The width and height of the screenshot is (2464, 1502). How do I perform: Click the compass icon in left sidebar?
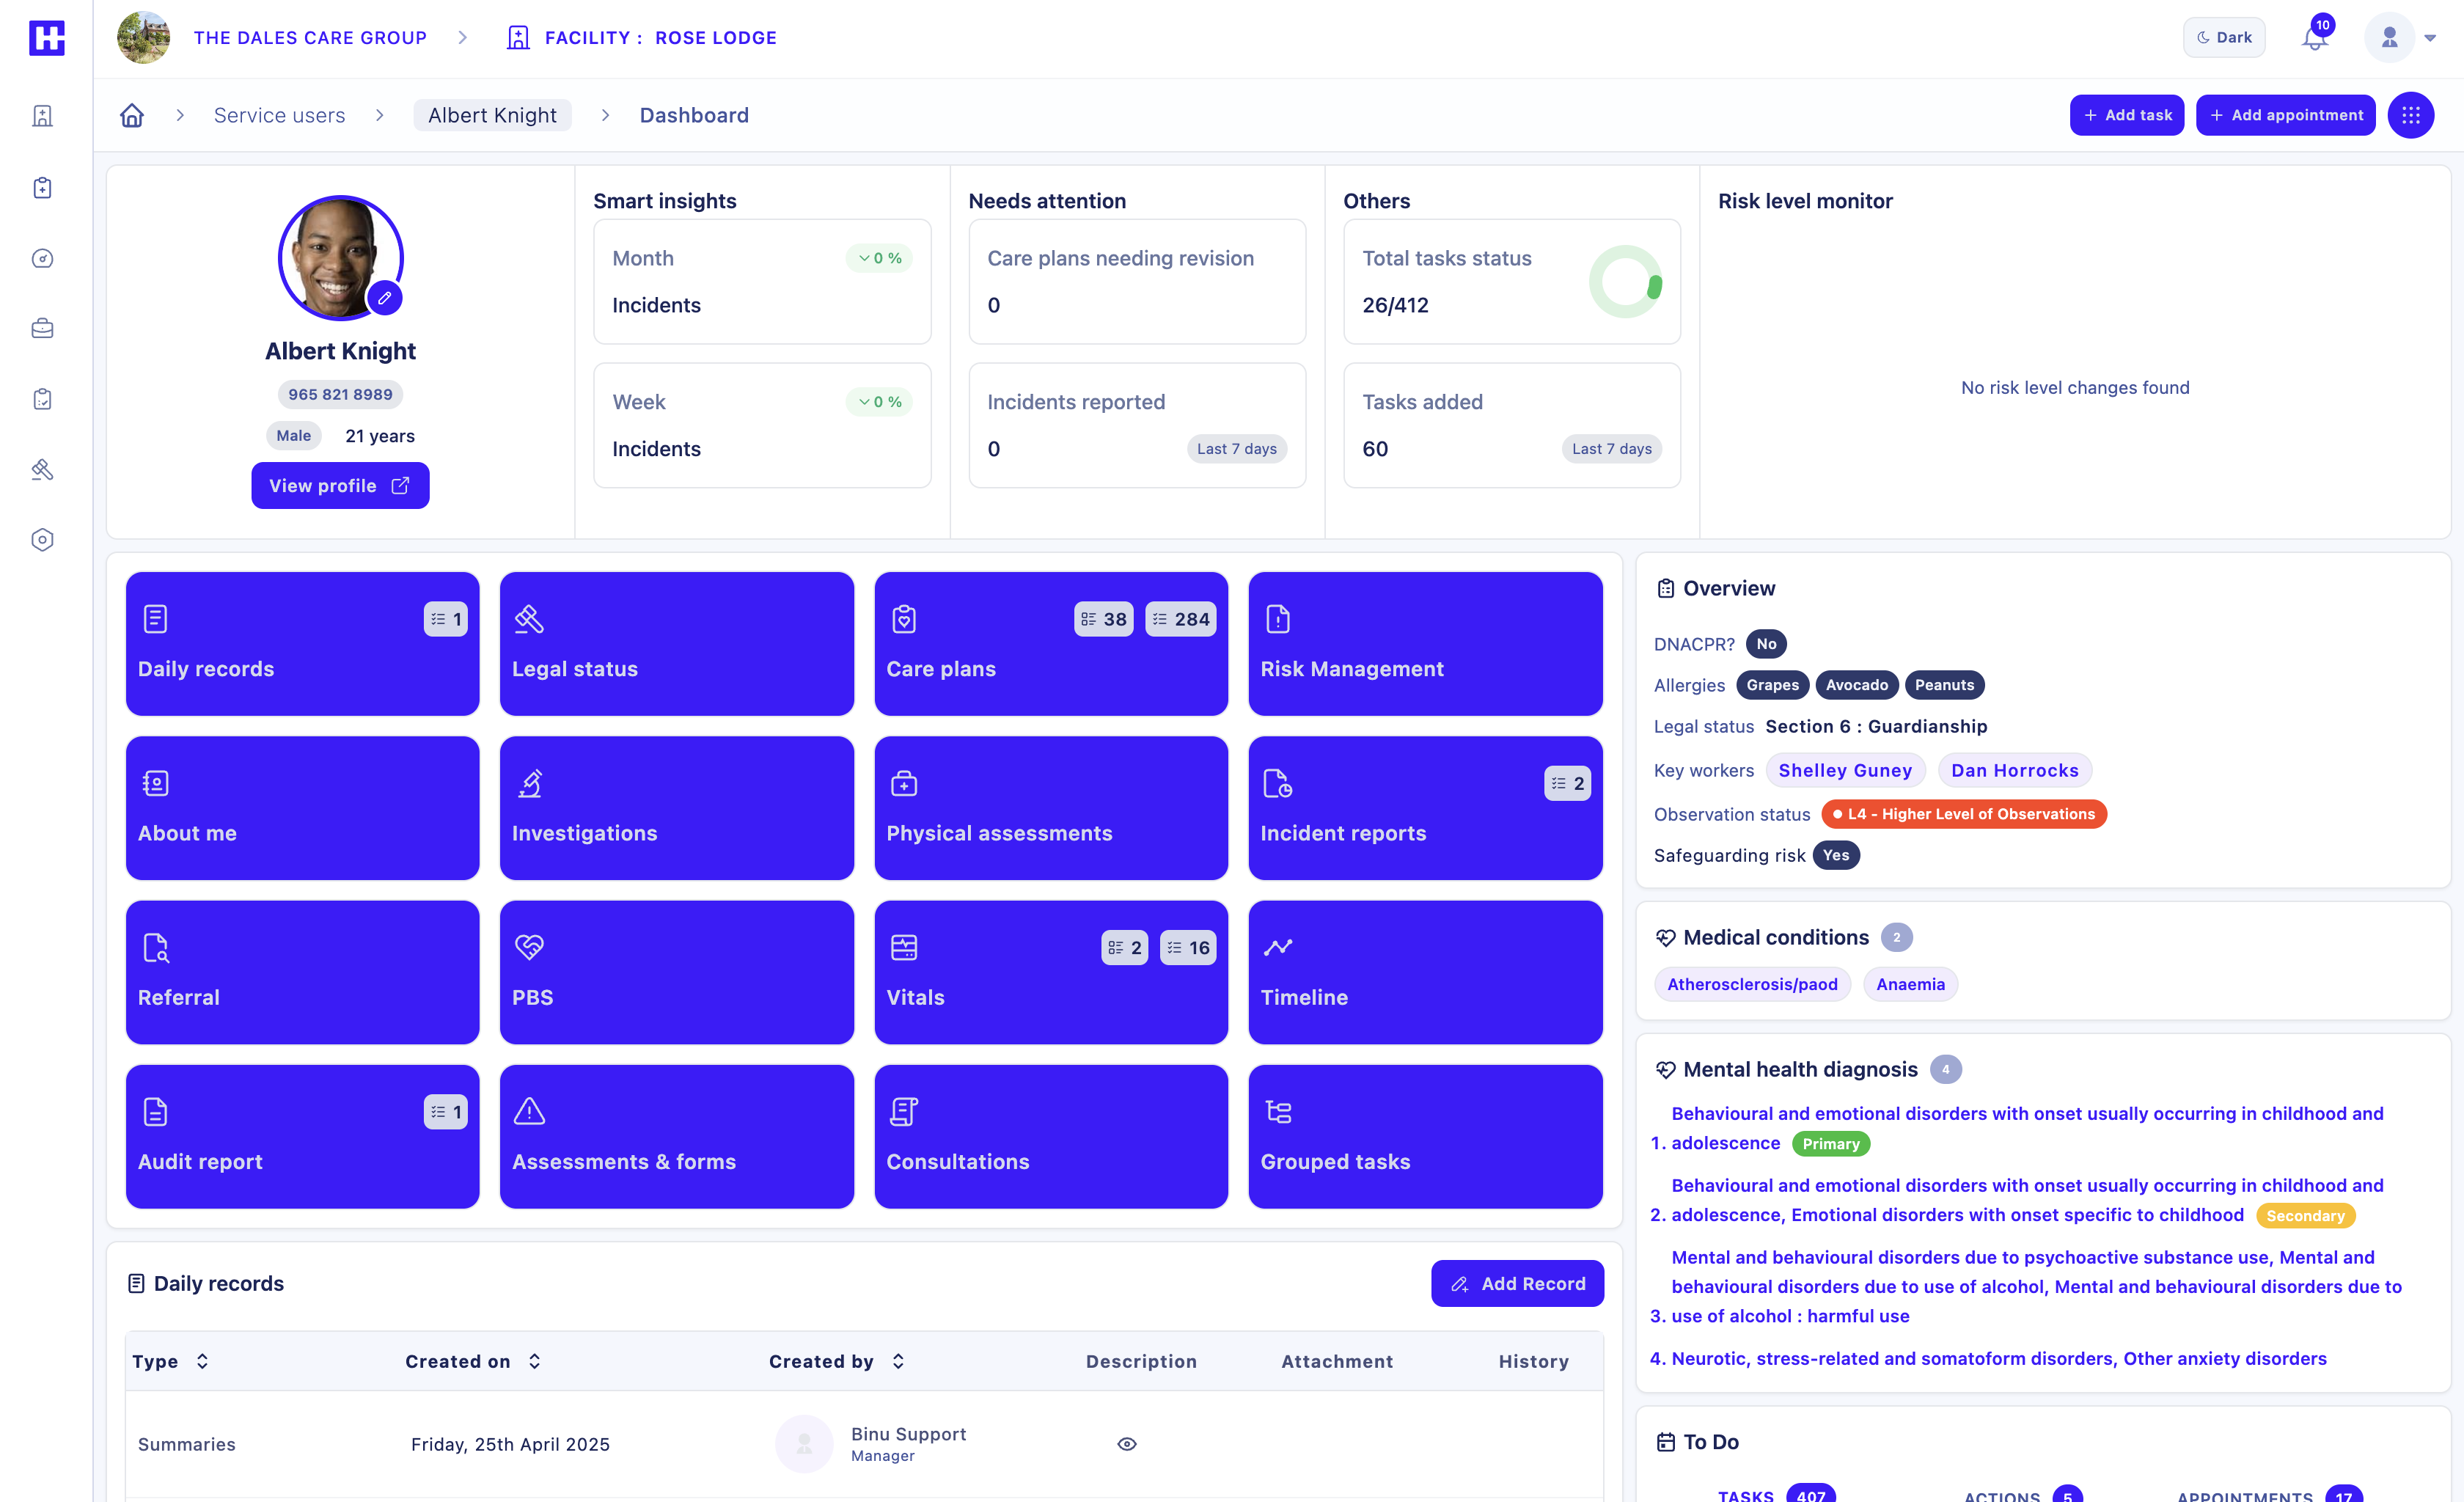(42, 258)
